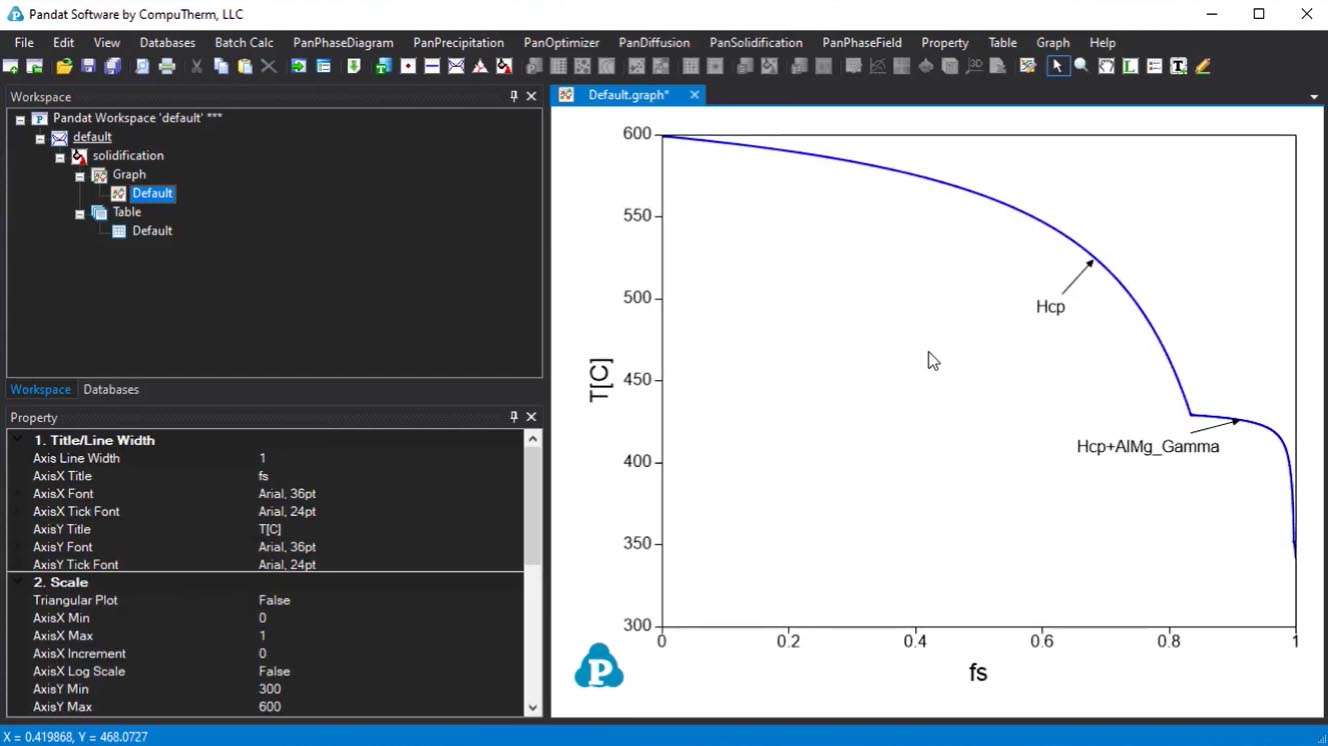Click the solidification simulation toolbar icon
This screenshot has width=1328, height=746.
[504, 67]
